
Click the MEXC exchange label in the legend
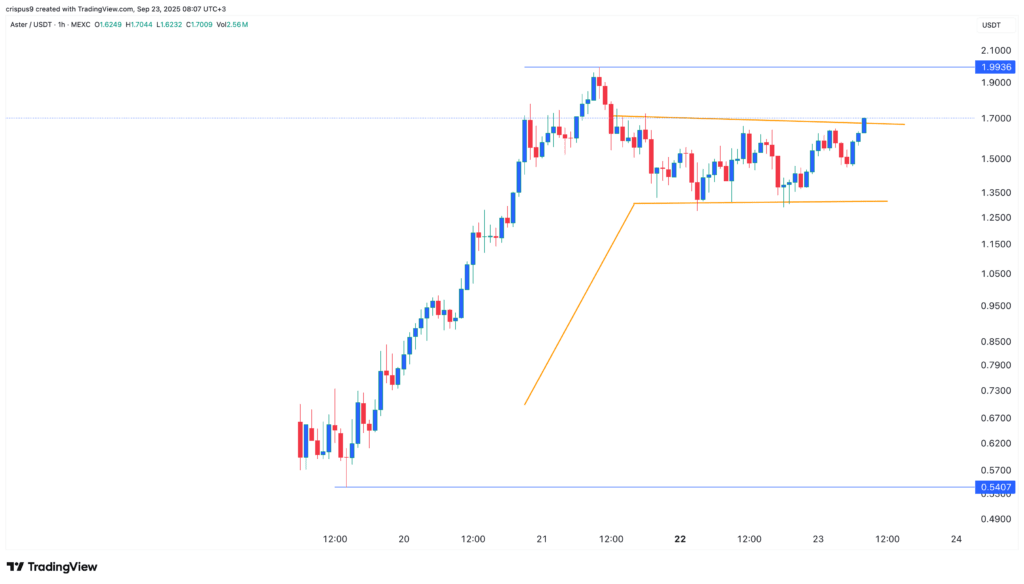pos(80,25)
